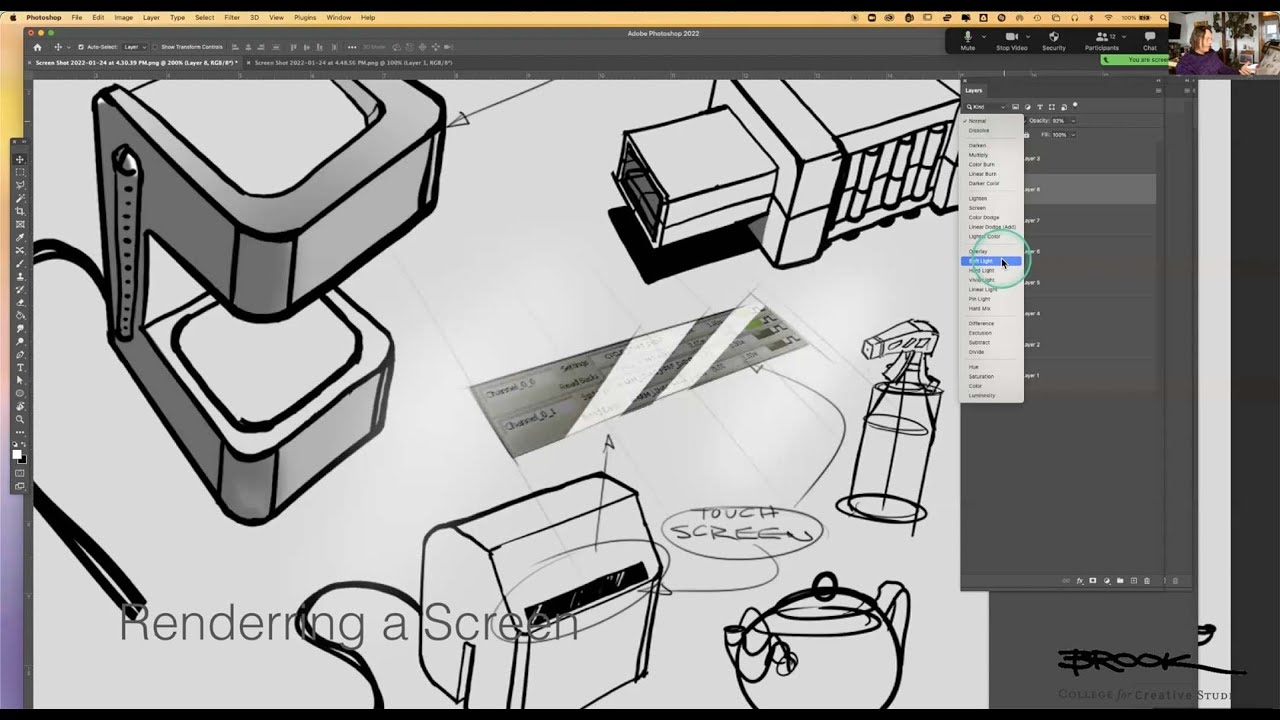Toggle the shape layer filter icon
This screenshot has height=720, width=1280.
click(x=1051, y=107)
